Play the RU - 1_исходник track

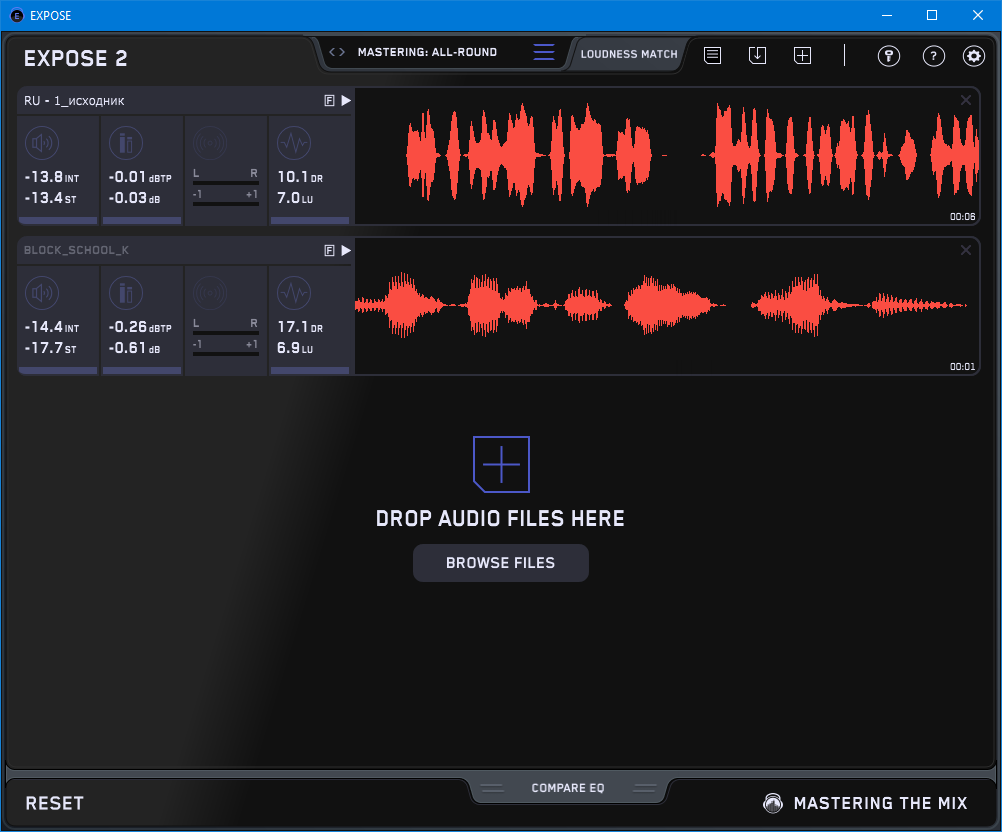(346, 100)
